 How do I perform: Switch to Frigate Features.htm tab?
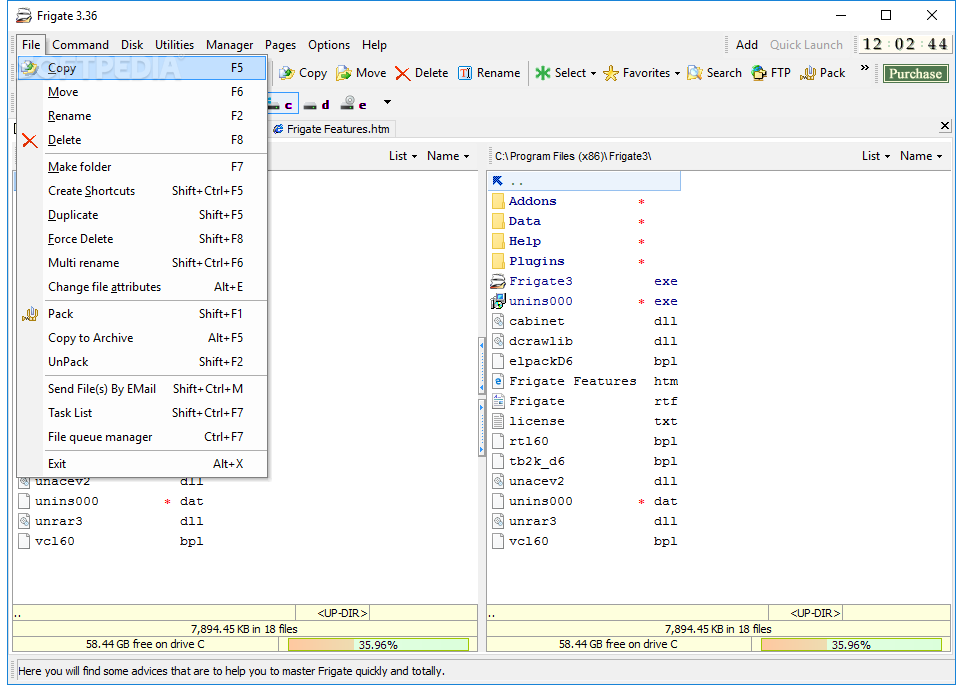coord(332,129)
